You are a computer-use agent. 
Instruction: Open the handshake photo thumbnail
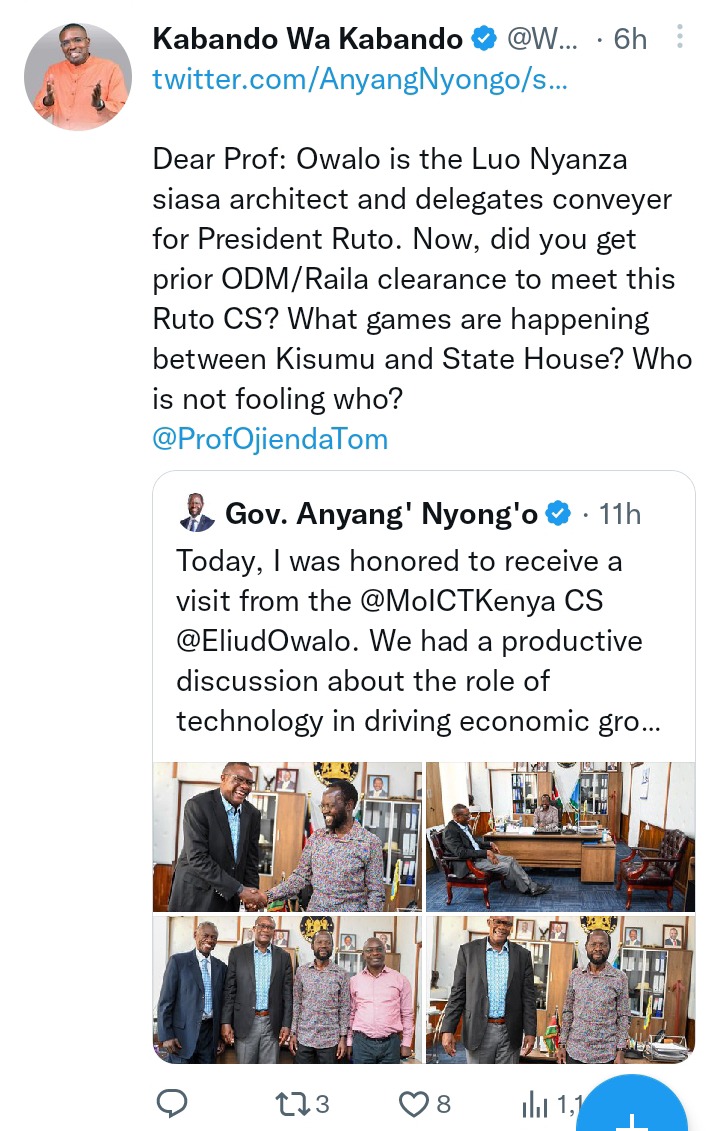click(287, 836)
